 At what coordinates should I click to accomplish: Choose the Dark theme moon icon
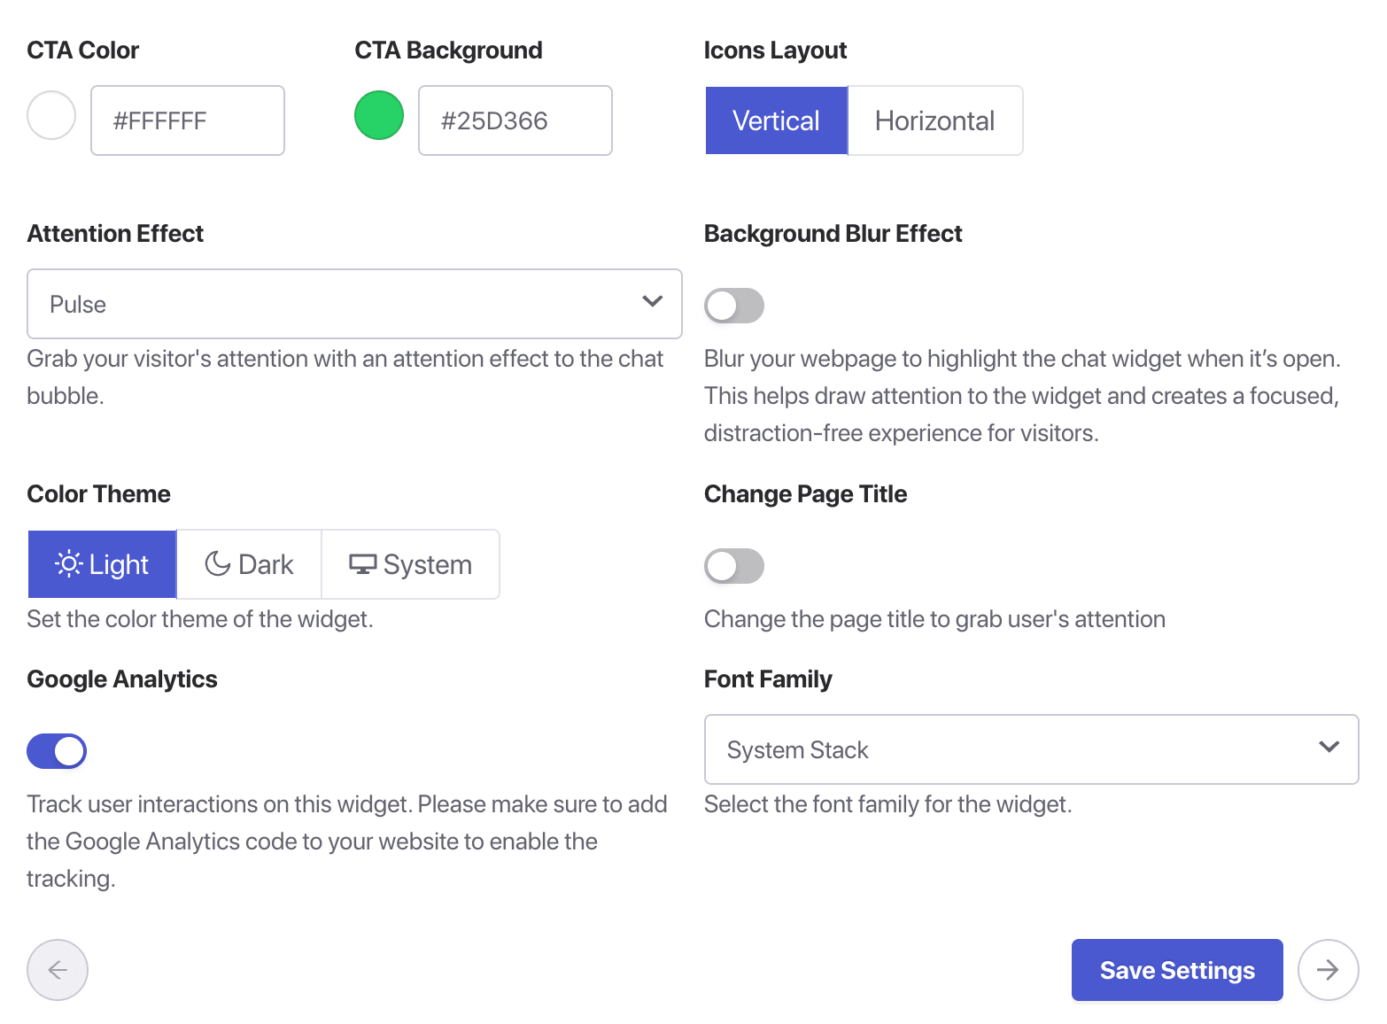coord(217,565)
